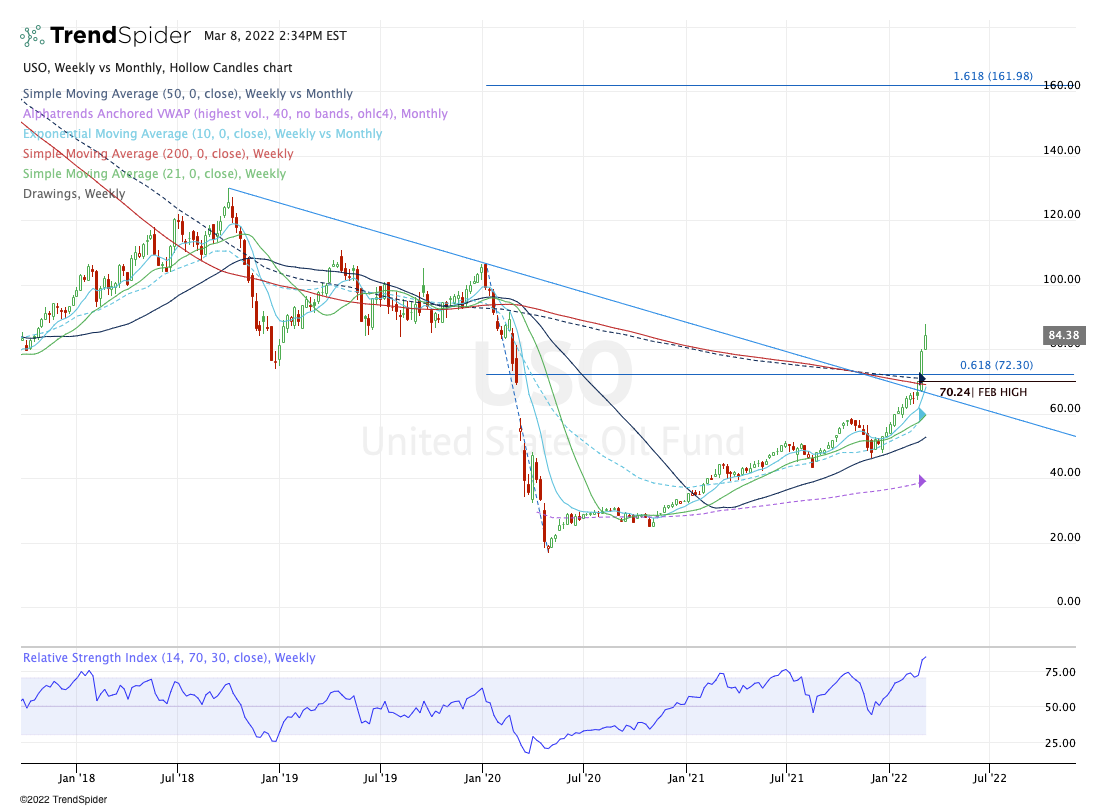This screenshot has width=1106, height=809.
Task: Select the Exponential Moving Average (10) legend entry
Action: [202, 133]
